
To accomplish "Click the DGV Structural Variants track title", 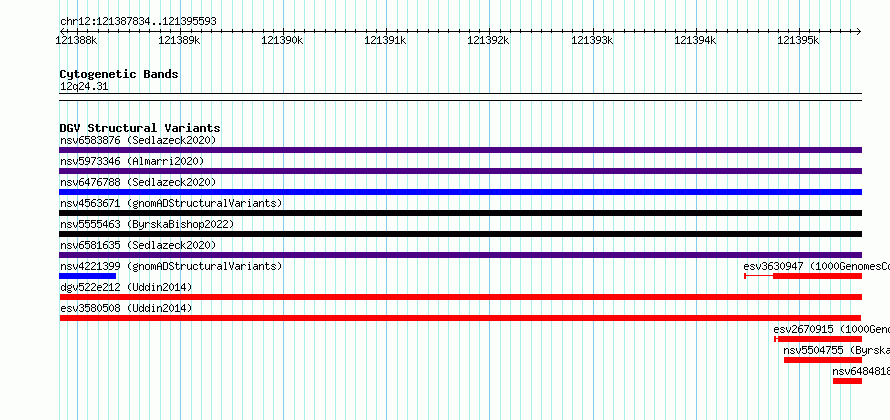I will tap(140, 128).
